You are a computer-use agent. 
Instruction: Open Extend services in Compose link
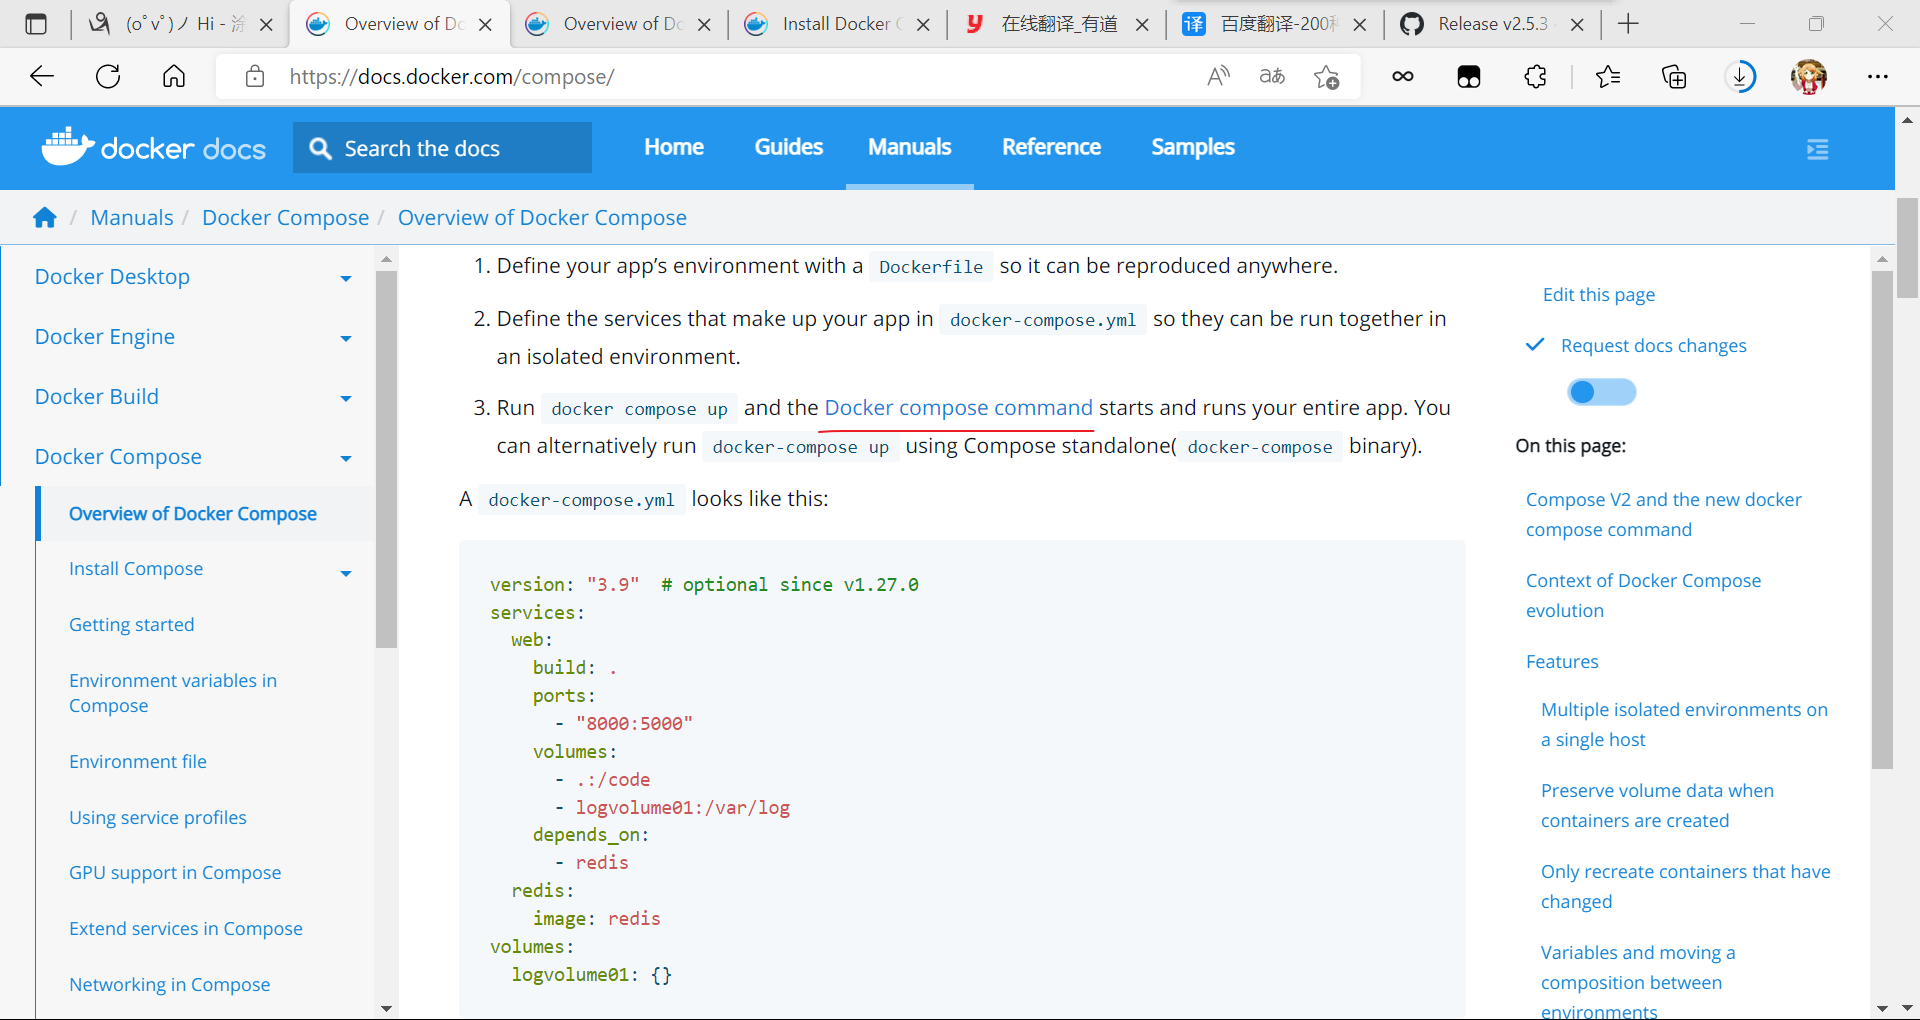pos(186,928)
